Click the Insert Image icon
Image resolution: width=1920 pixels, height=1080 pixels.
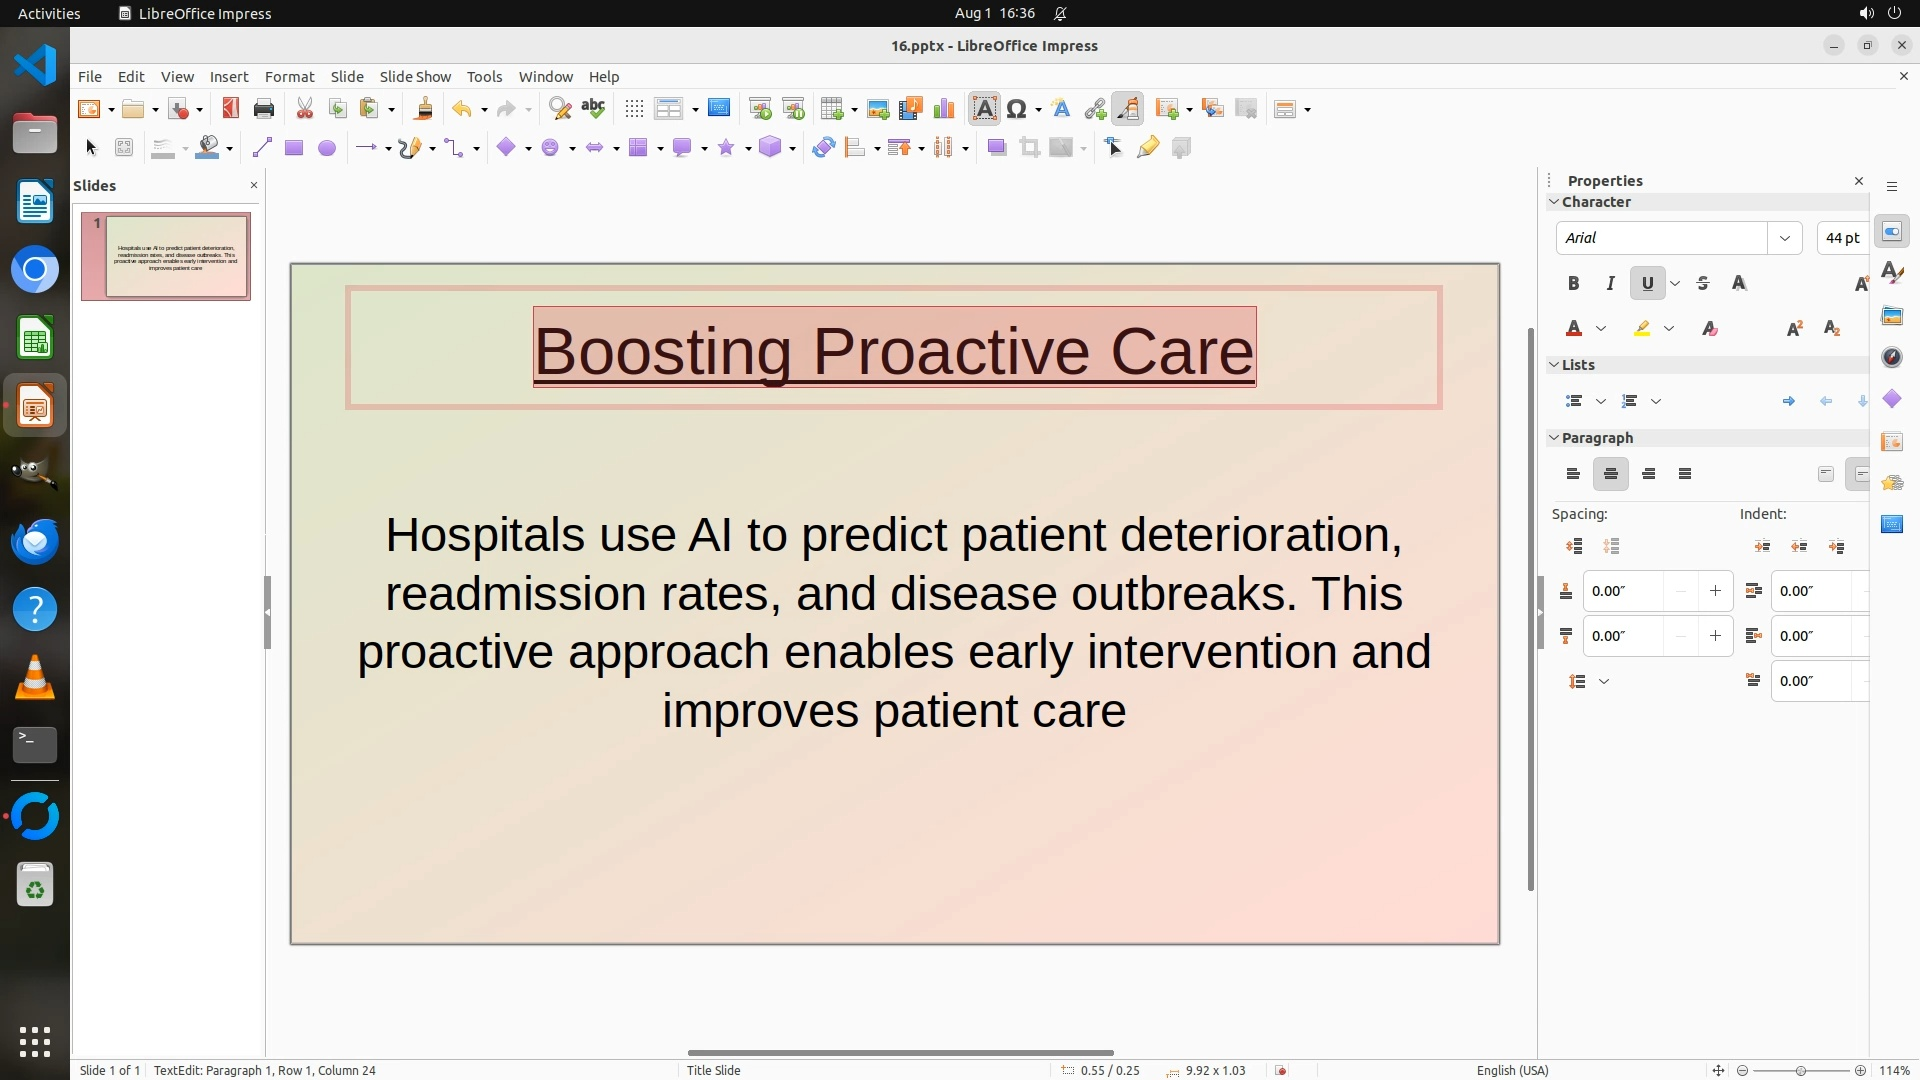coord(877,109)
